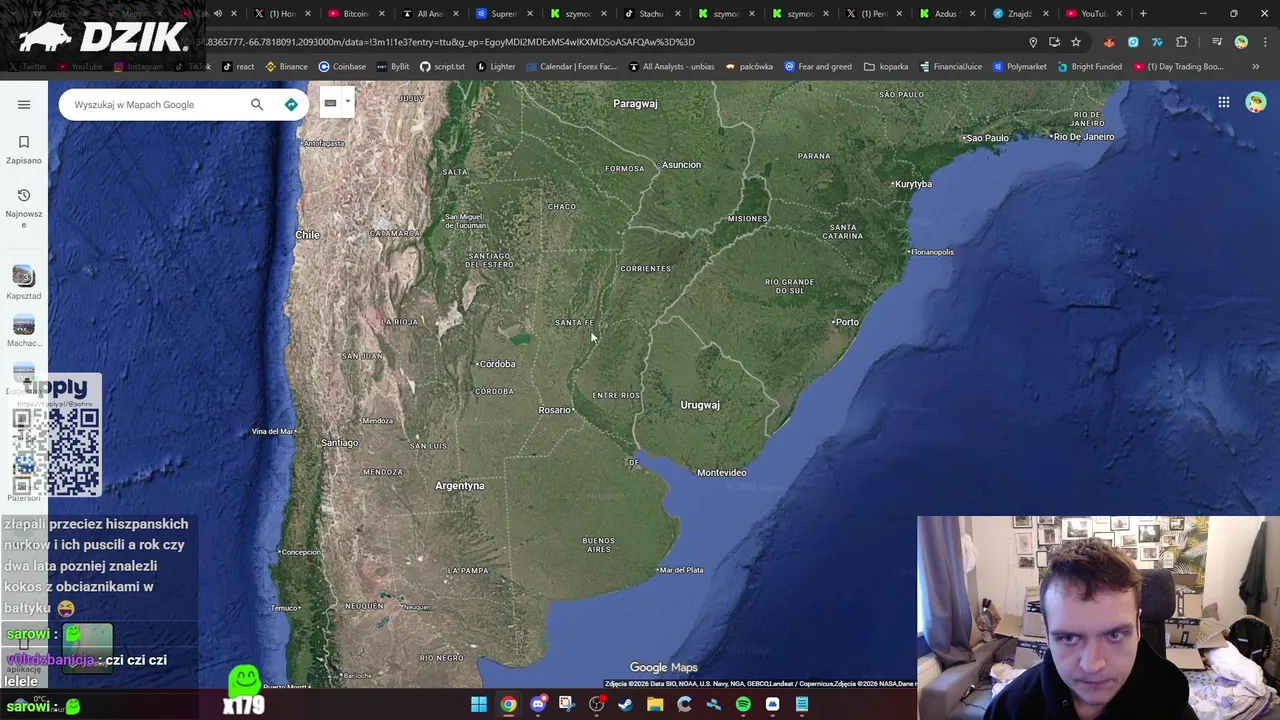Click the map layer tile button

click(330, 103)
